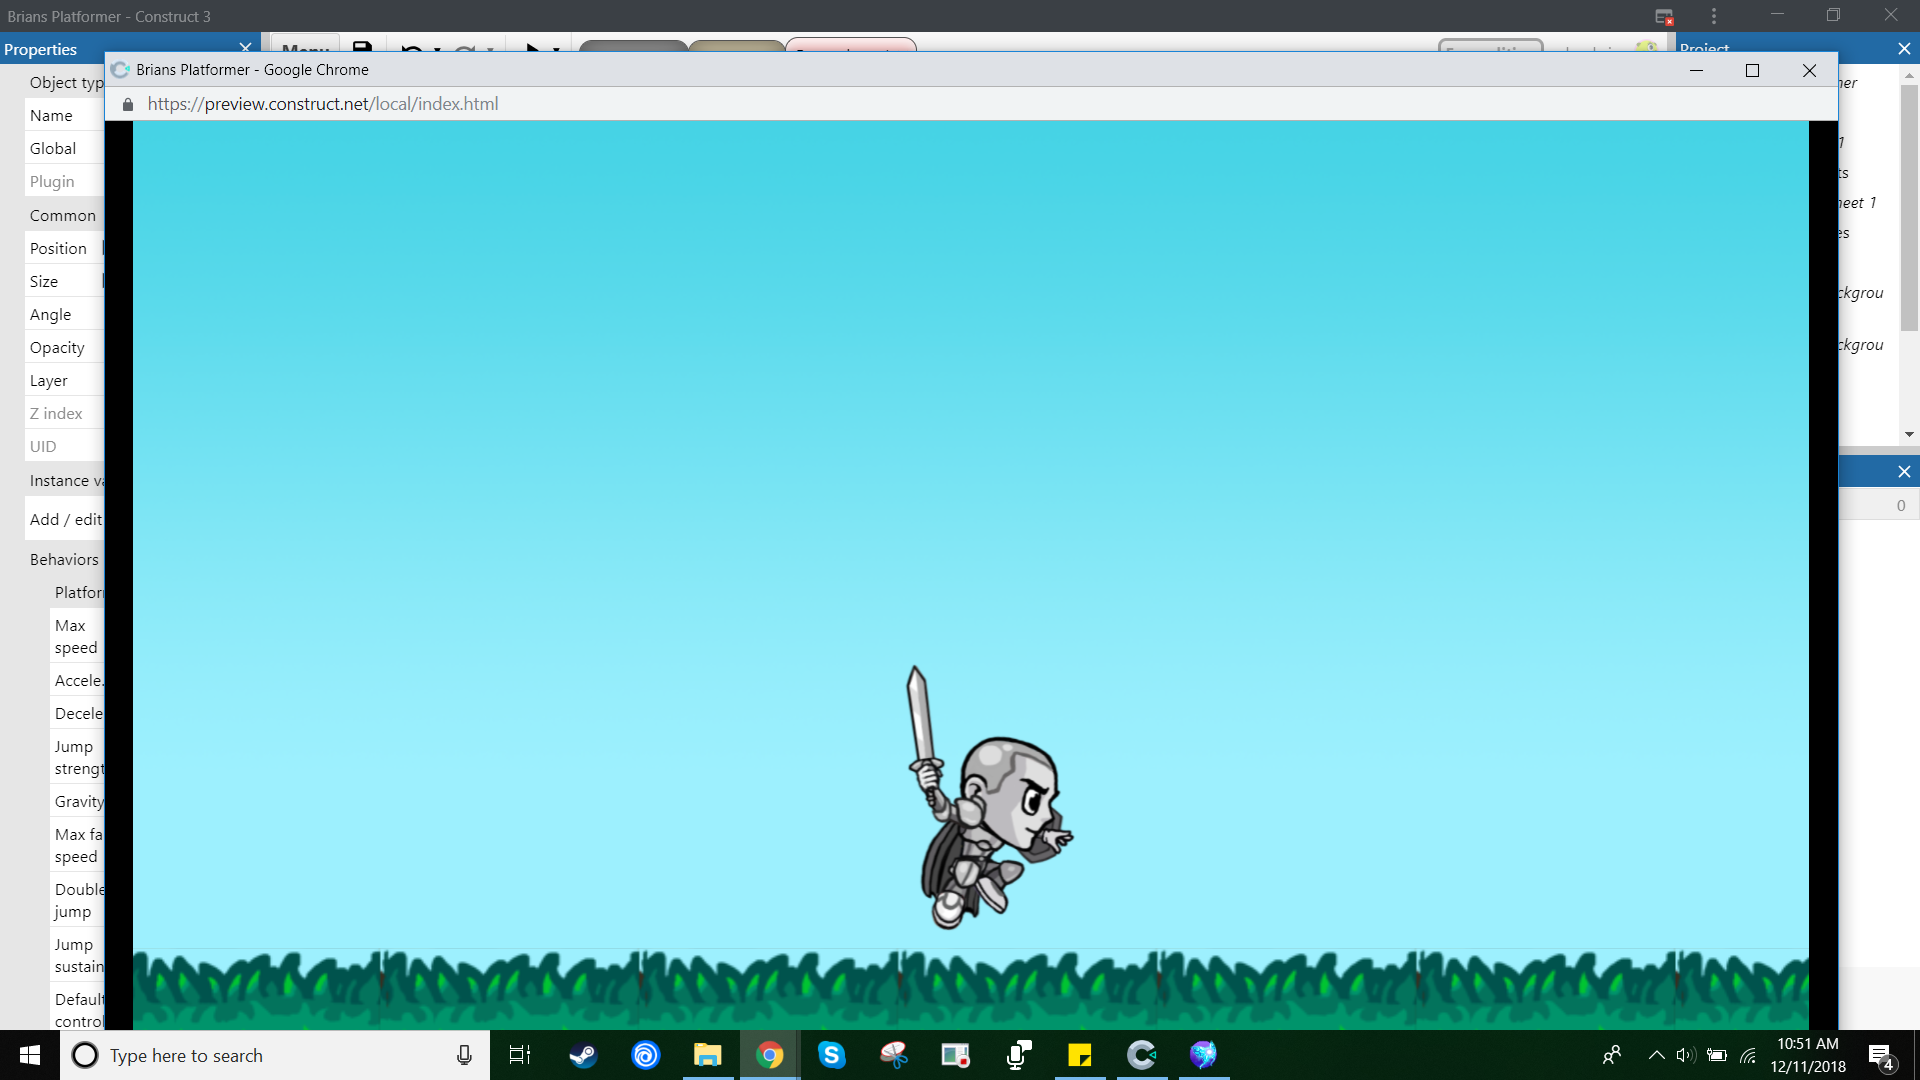Click the Behaviors section header

pos(64,560)
